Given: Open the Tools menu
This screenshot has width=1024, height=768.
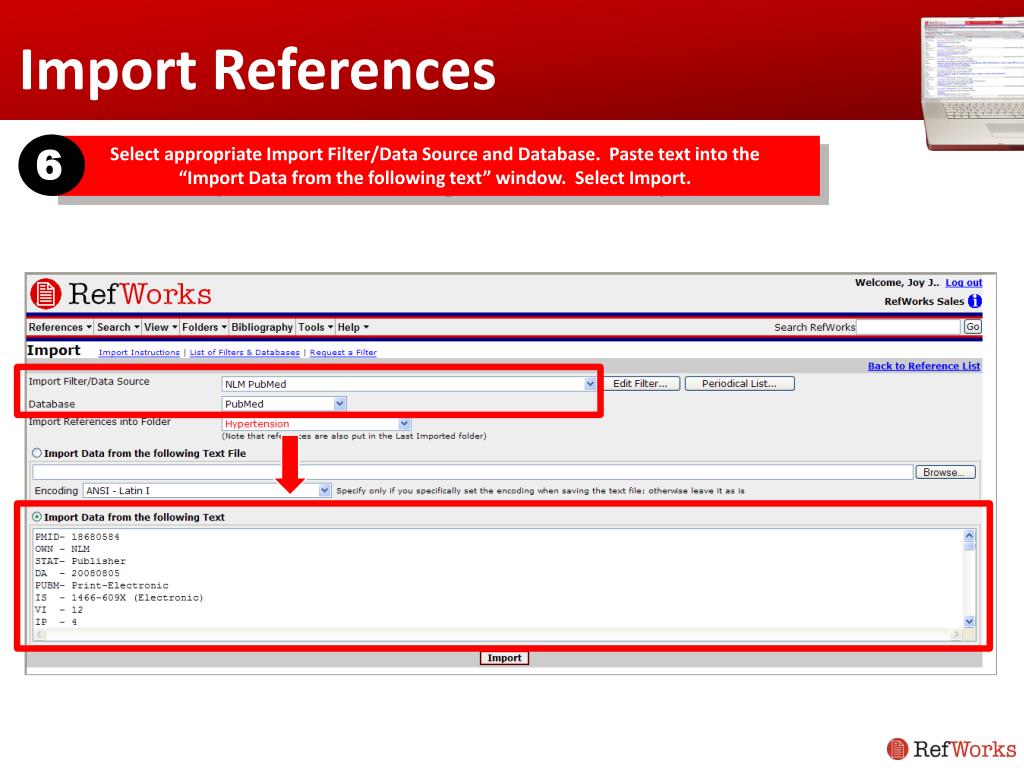Looking at the screenshot, I should click(315, 327).
